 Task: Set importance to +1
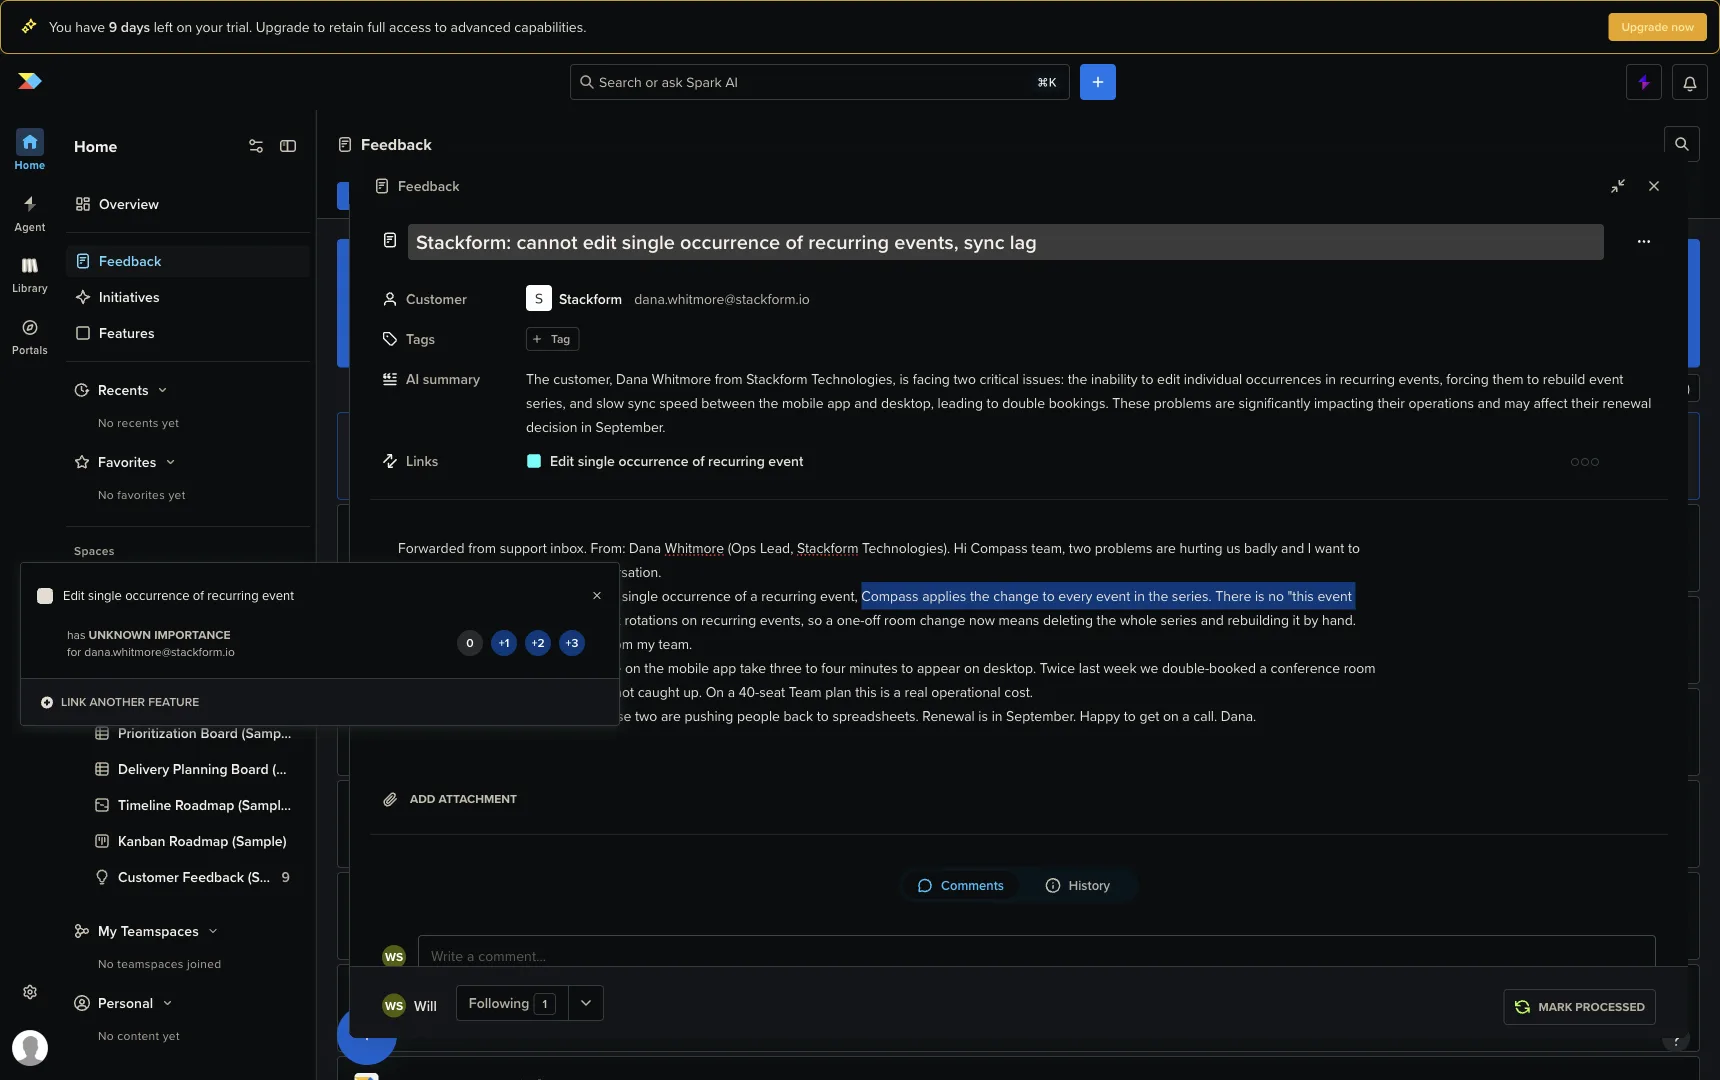tap(504, 643)
